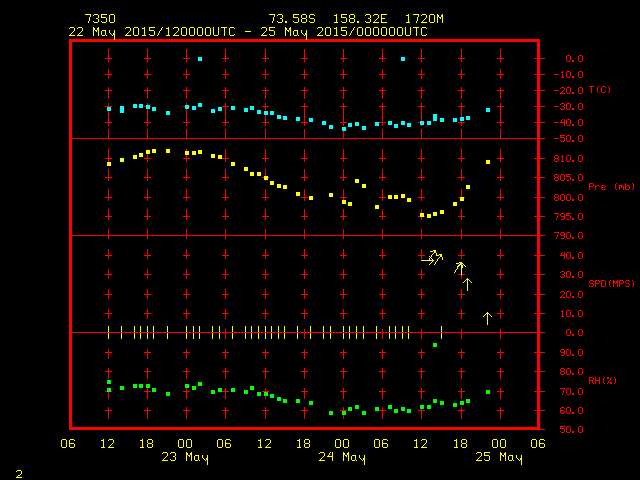Click the 40.0 wind speed axis value
The height and width of the screenshot is (480, 640).
(571, 256)
